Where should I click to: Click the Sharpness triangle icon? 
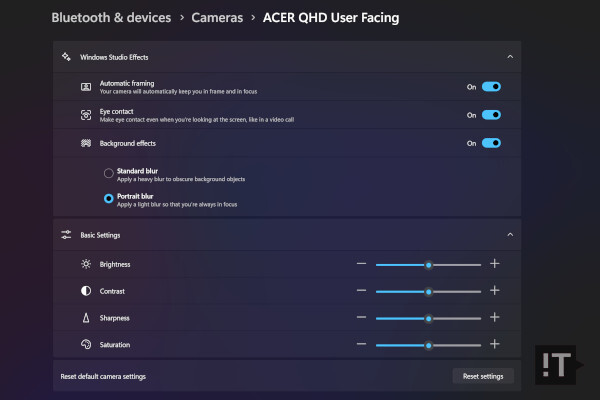point(86,318)
